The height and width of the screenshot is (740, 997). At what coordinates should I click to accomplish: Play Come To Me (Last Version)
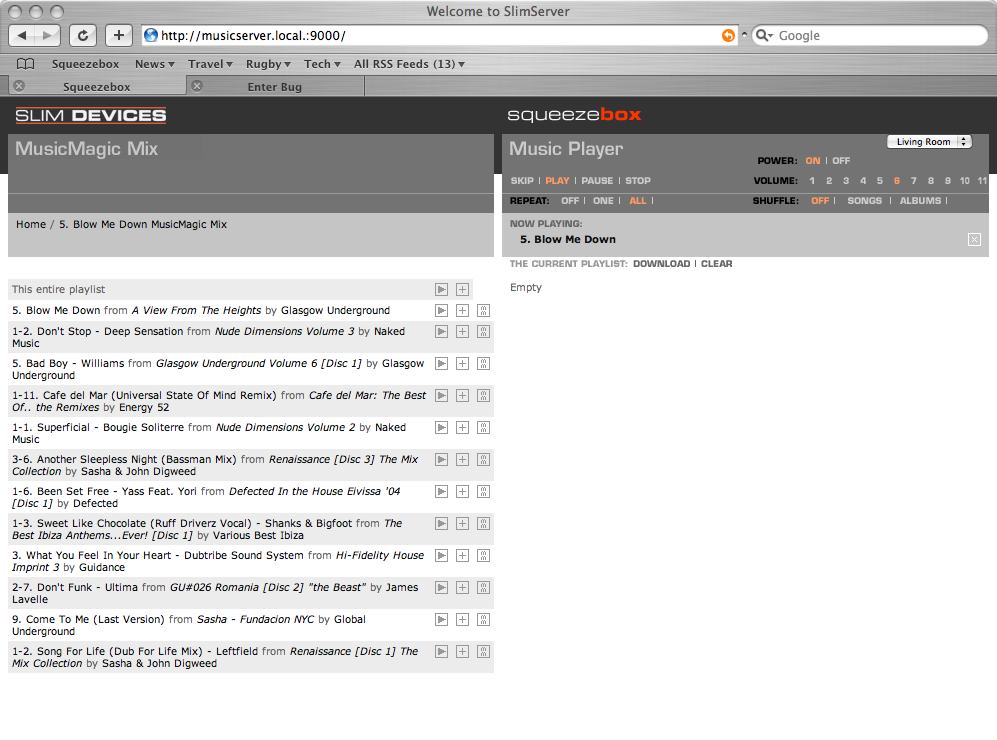coord(441,619)
